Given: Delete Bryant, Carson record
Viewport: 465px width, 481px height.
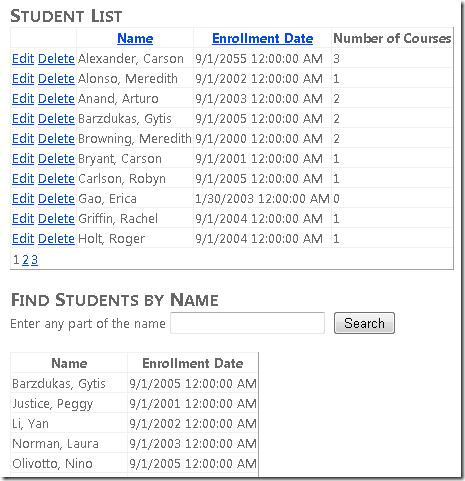Looking at the screenshot, I should pyautogui.click(x=56, y=159).
